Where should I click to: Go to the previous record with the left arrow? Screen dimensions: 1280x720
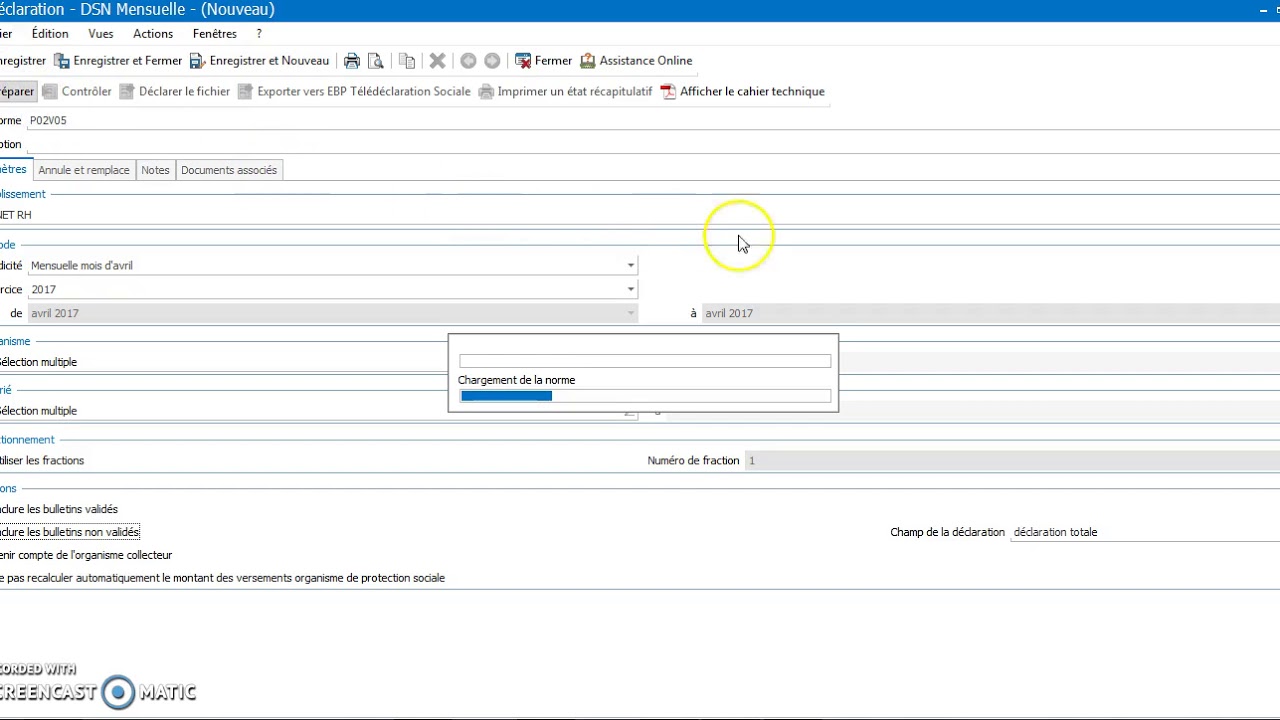tap(468, 61)
